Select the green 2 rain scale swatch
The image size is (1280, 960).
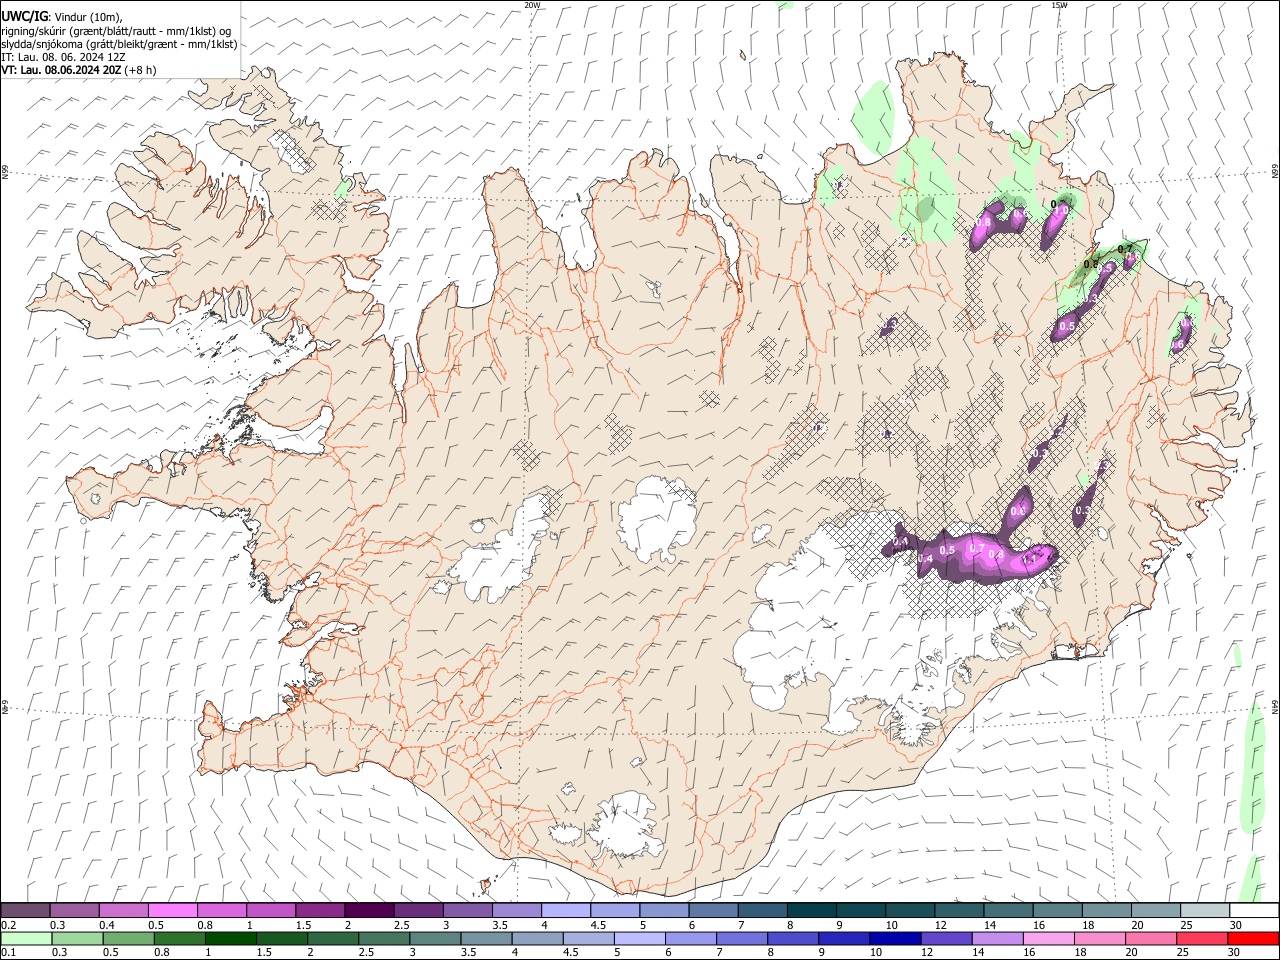click(x=332, y=938)
